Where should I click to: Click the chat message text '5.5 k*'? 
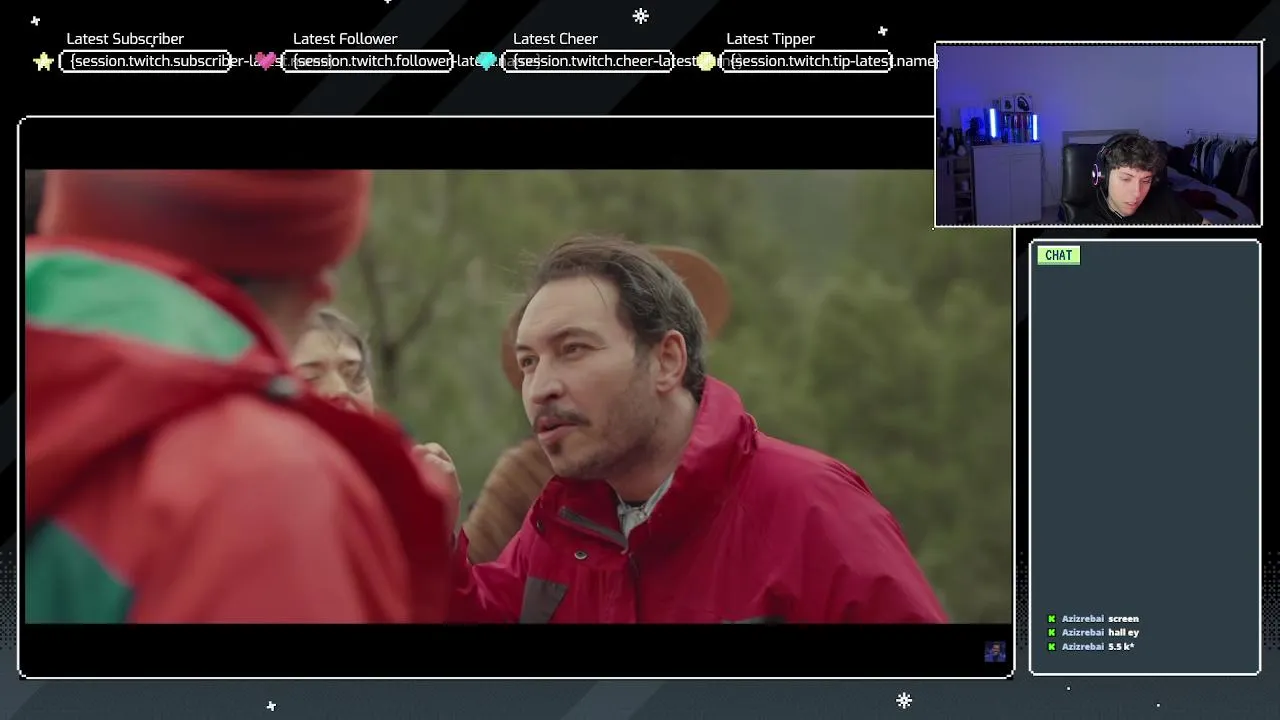[1121, 647]
